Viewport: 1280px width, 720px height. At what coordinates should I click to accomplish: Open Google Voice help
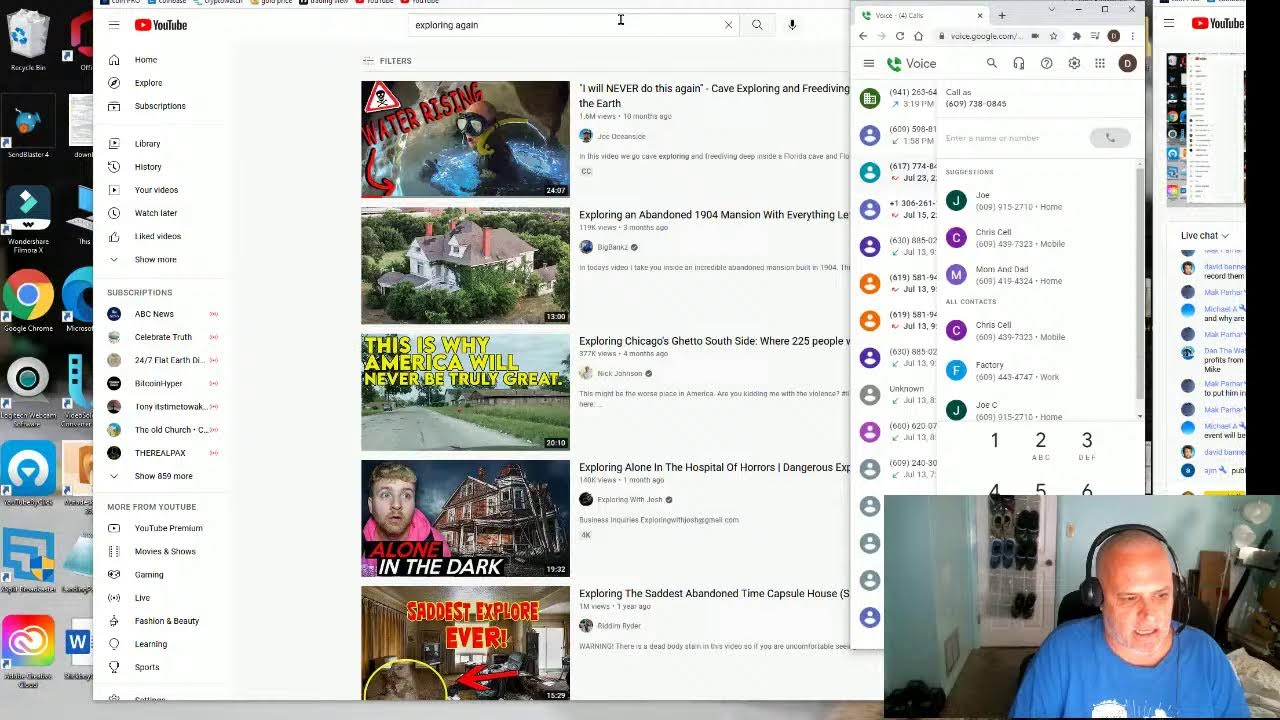click(x=1047, y=63)
